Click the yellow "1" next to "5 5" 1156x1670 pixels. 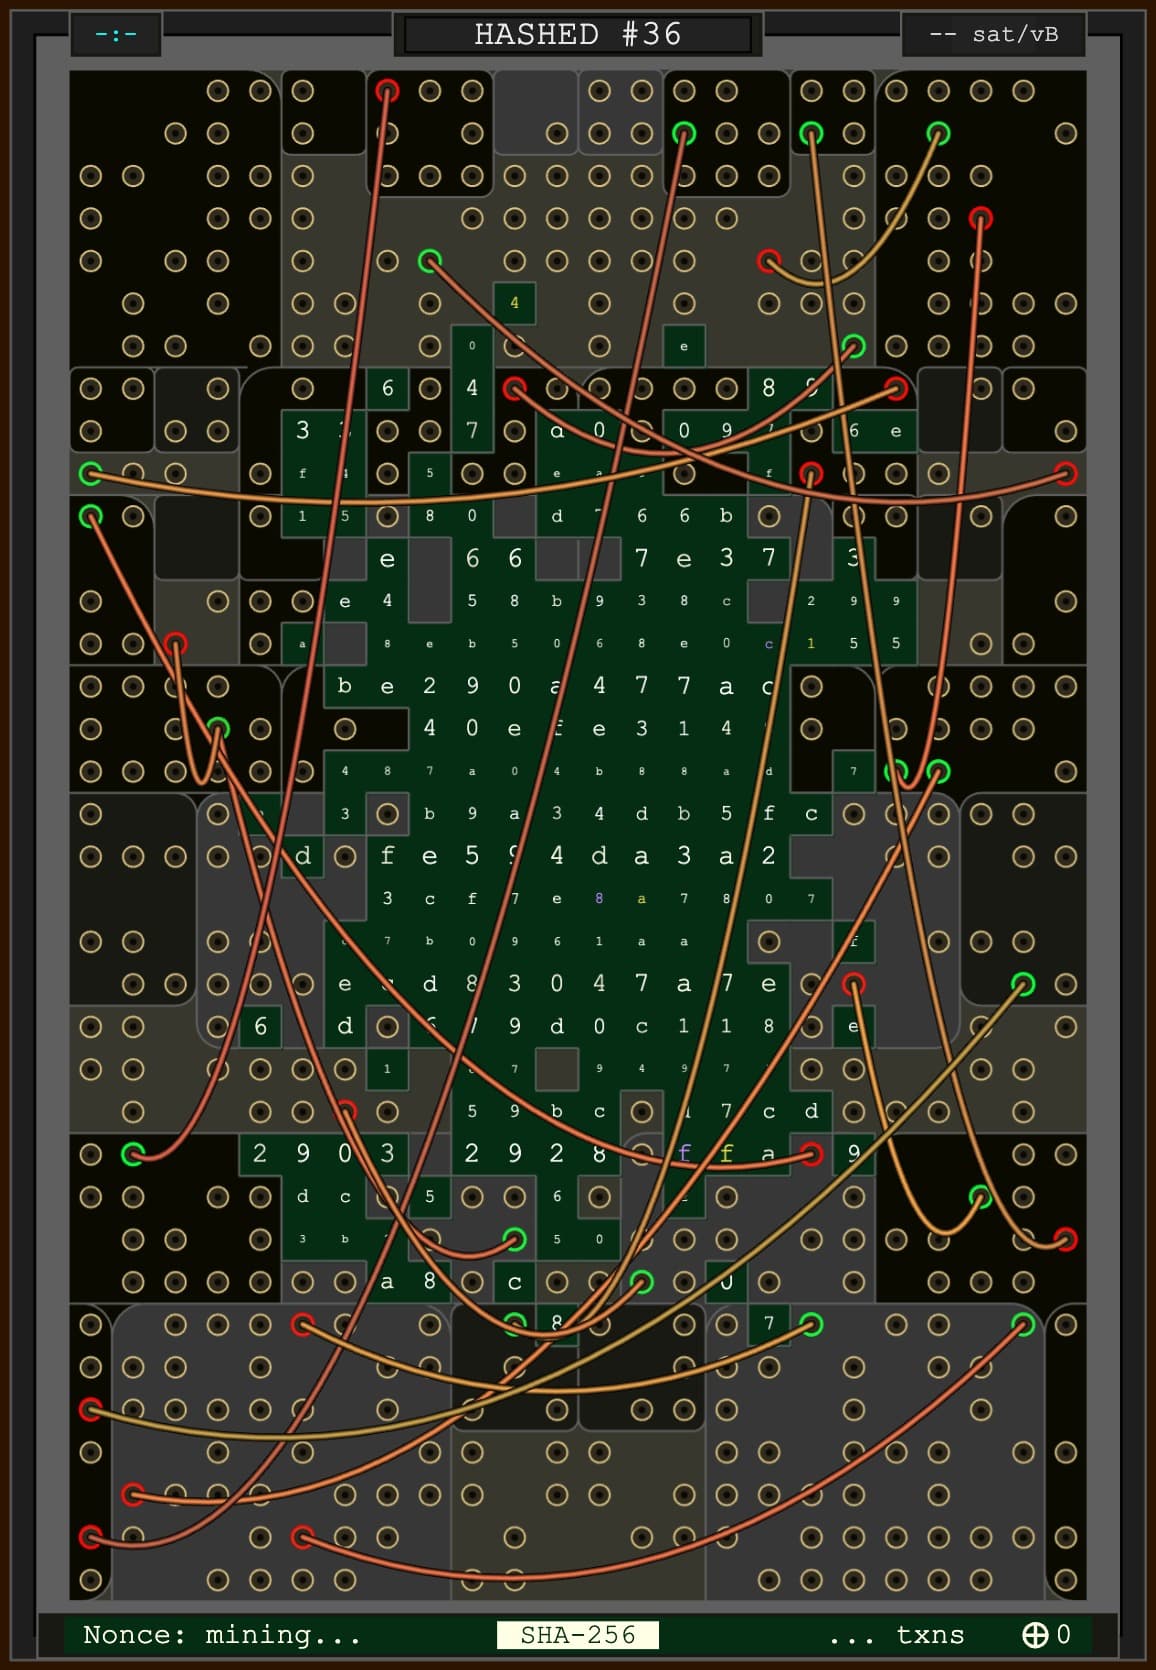[811, 643]
